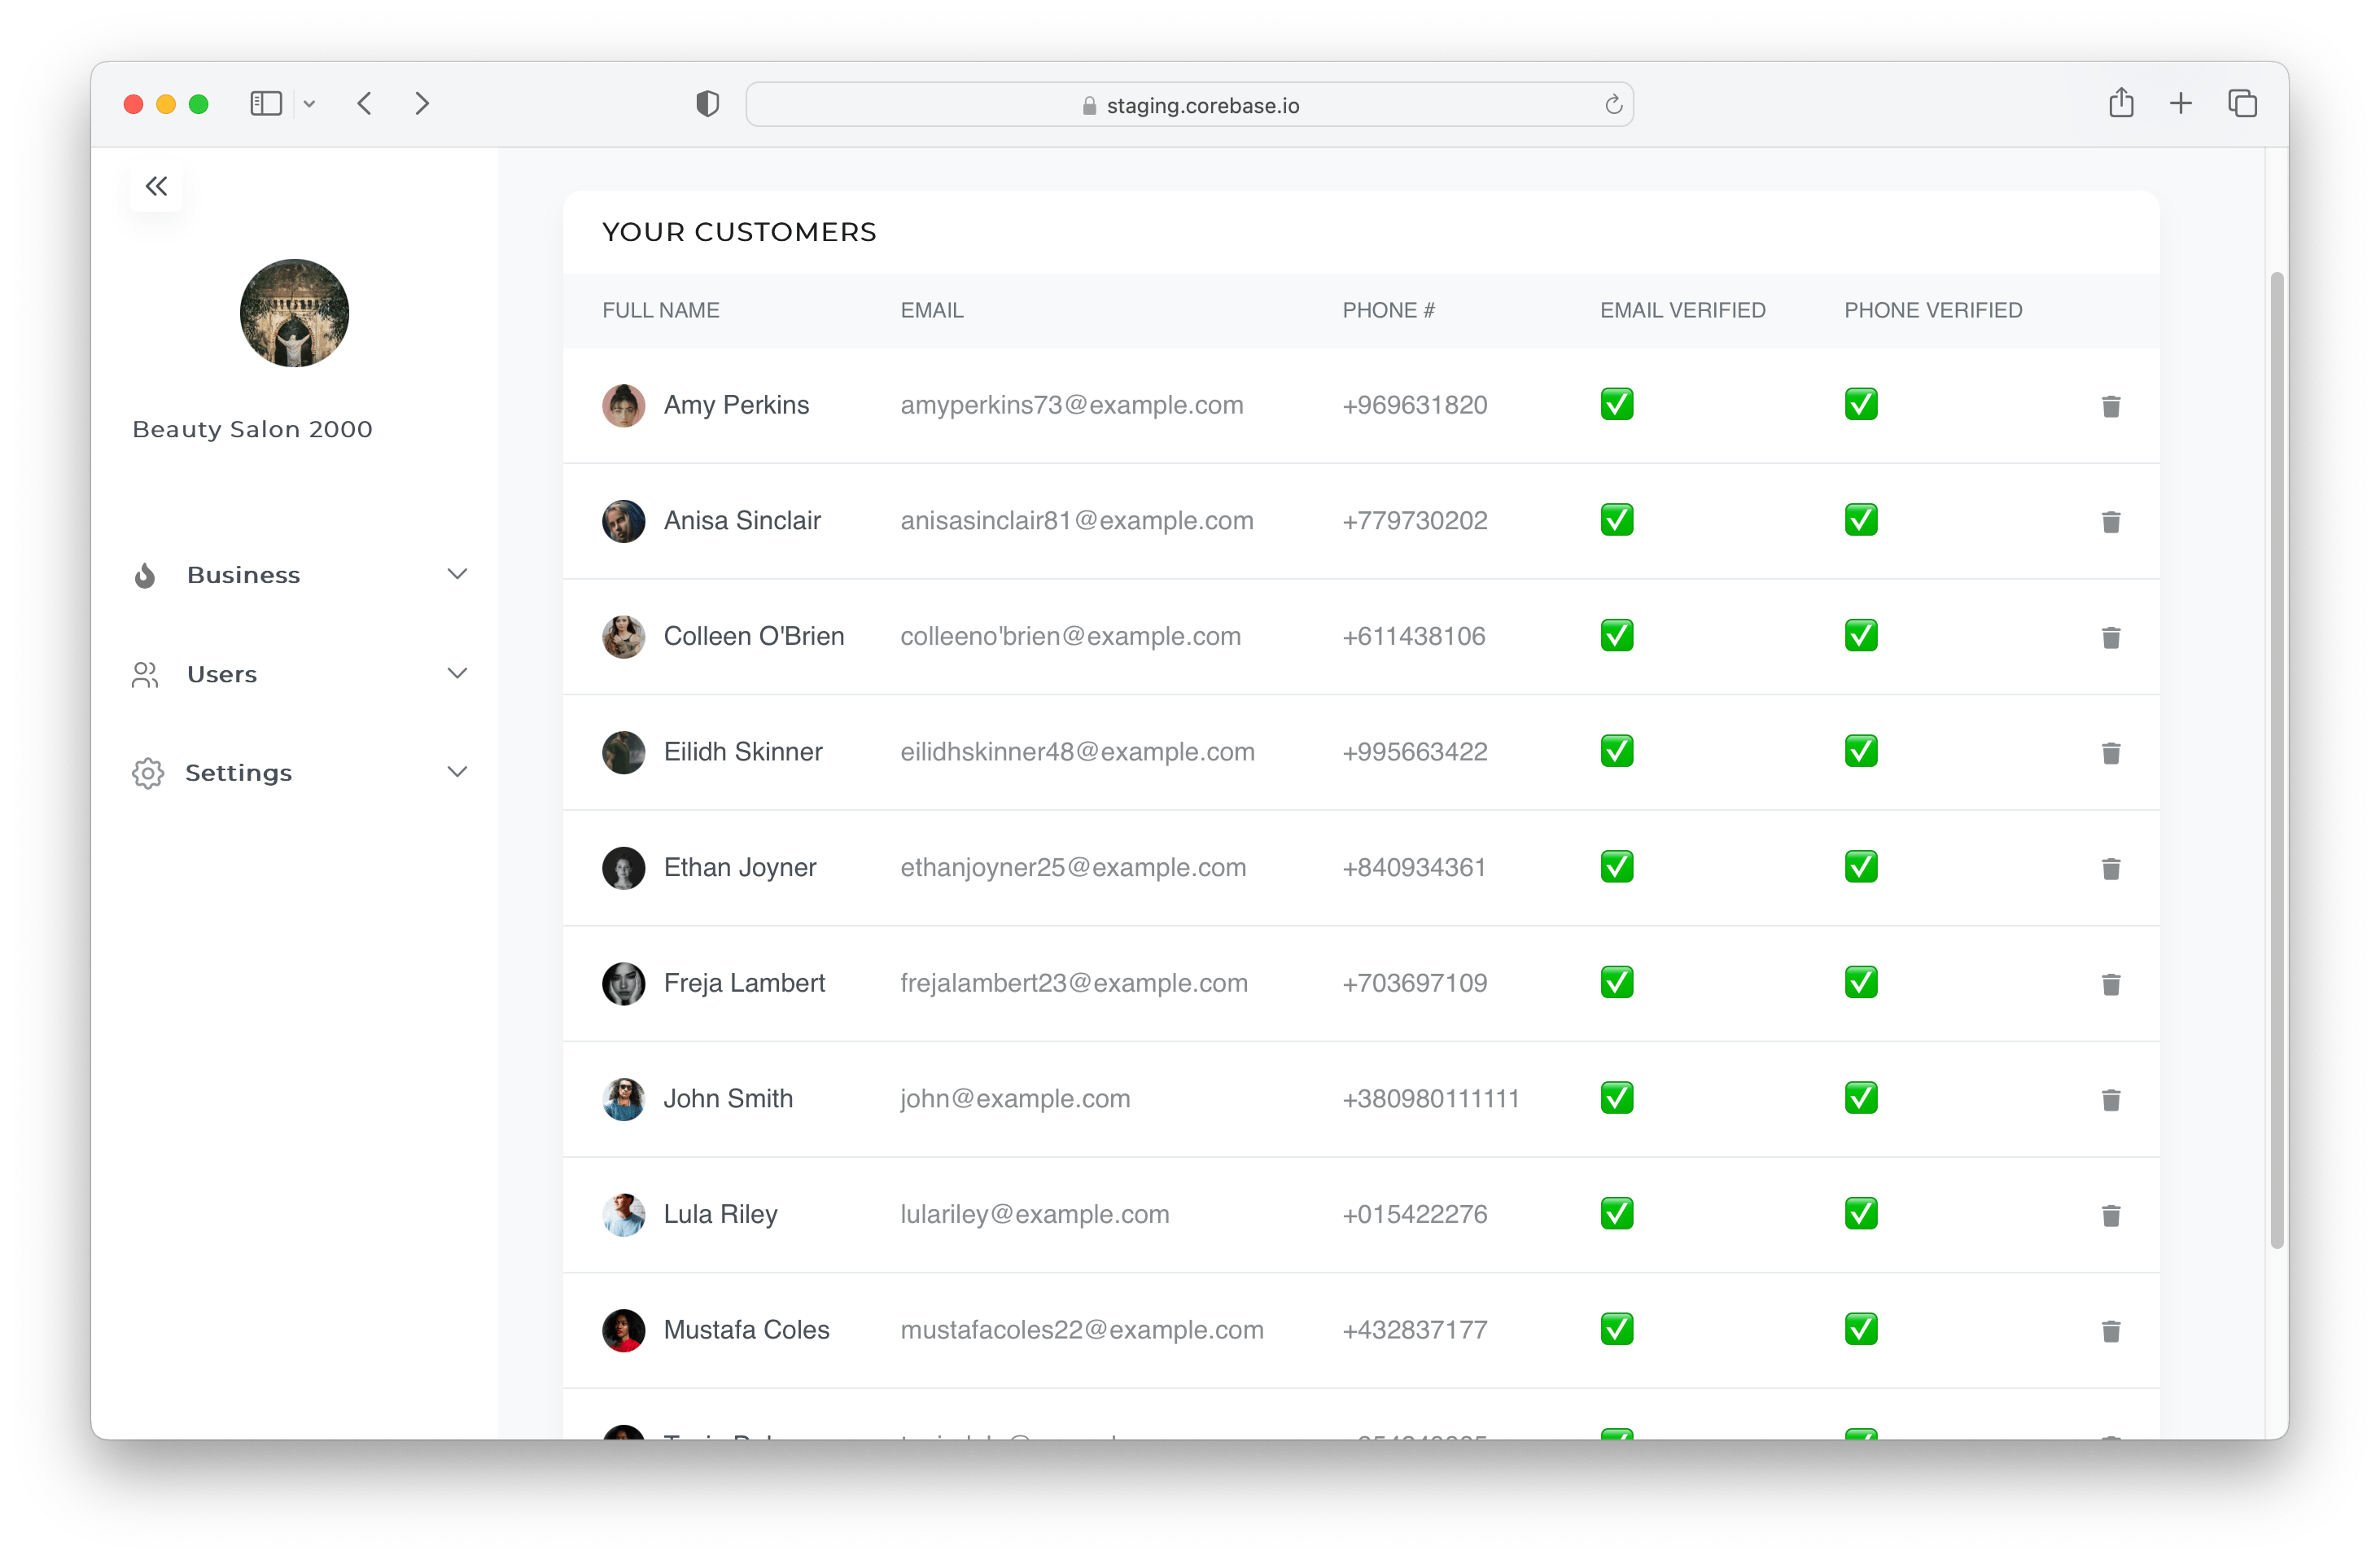Delete Freja Lambert with trash icon
Screen dimensions: 2380x1560
(x=2110, y=984)
